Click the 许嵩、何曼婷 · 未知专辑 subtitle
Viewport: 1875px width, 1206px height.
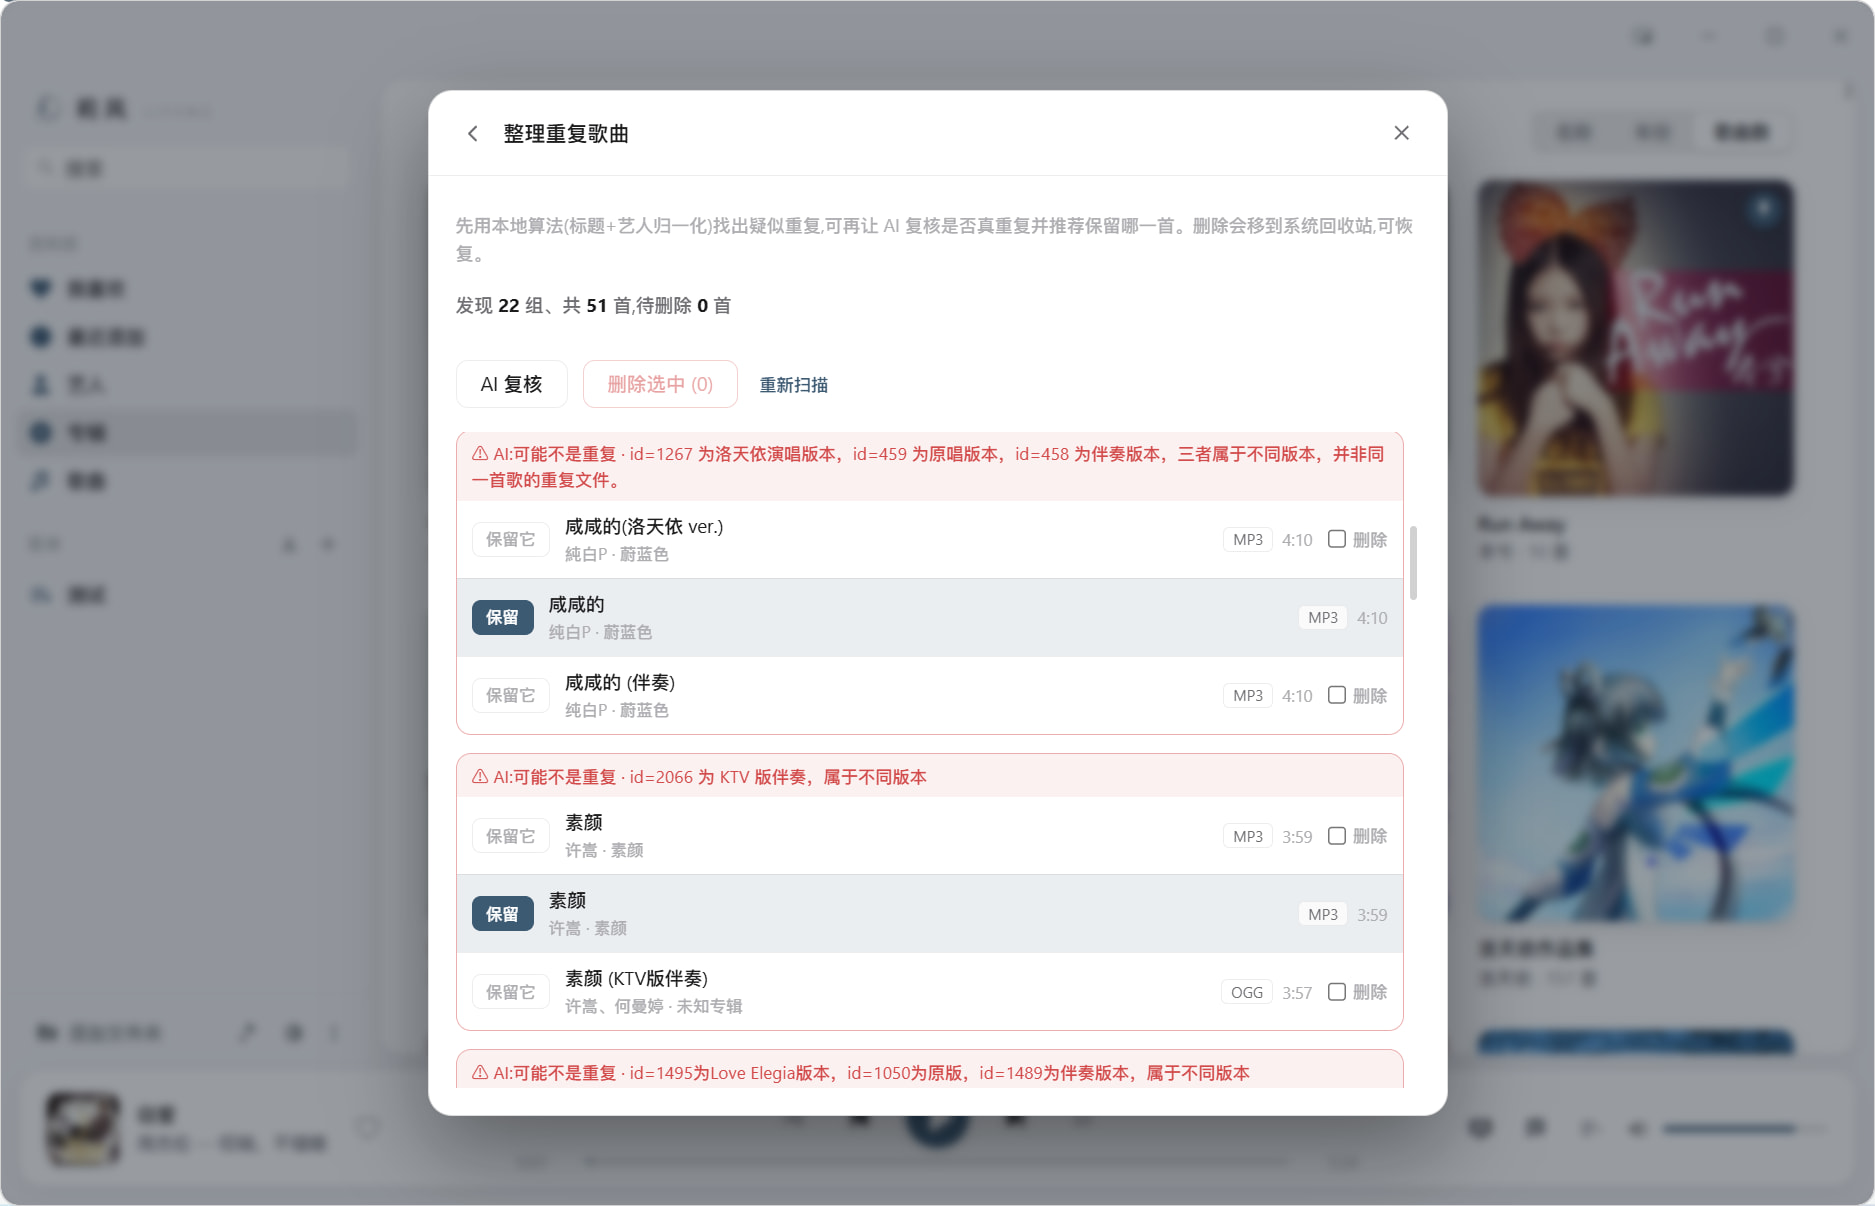click(654, 1006)
